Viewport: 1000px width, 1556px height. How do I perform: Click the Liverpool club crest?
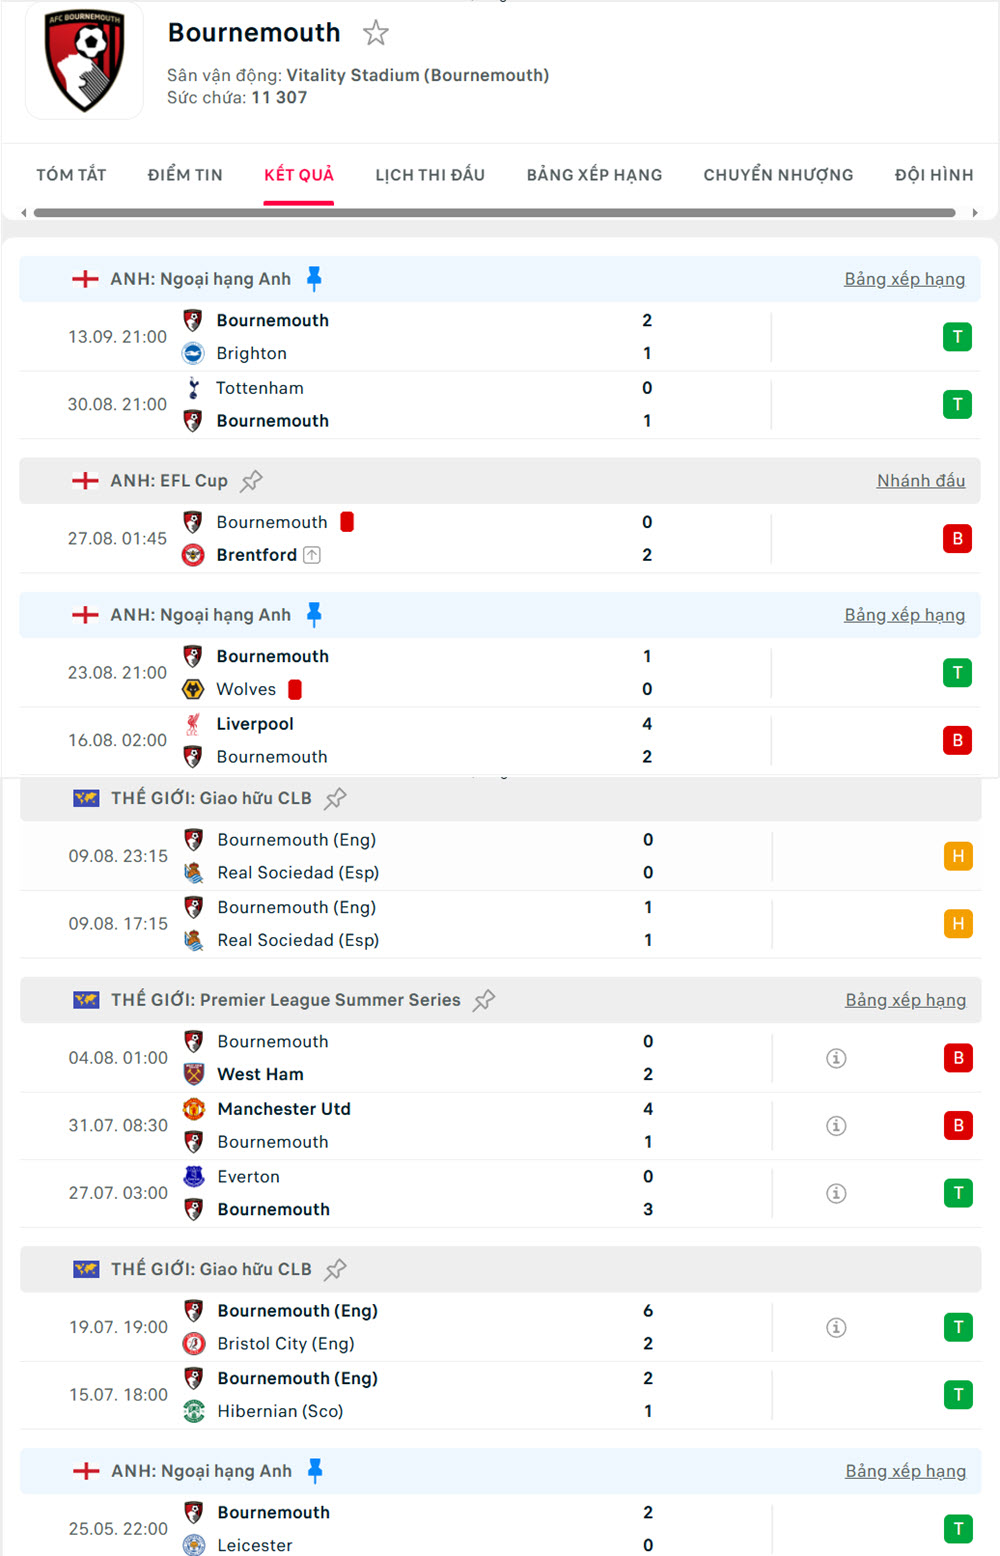tap(194, 723)
